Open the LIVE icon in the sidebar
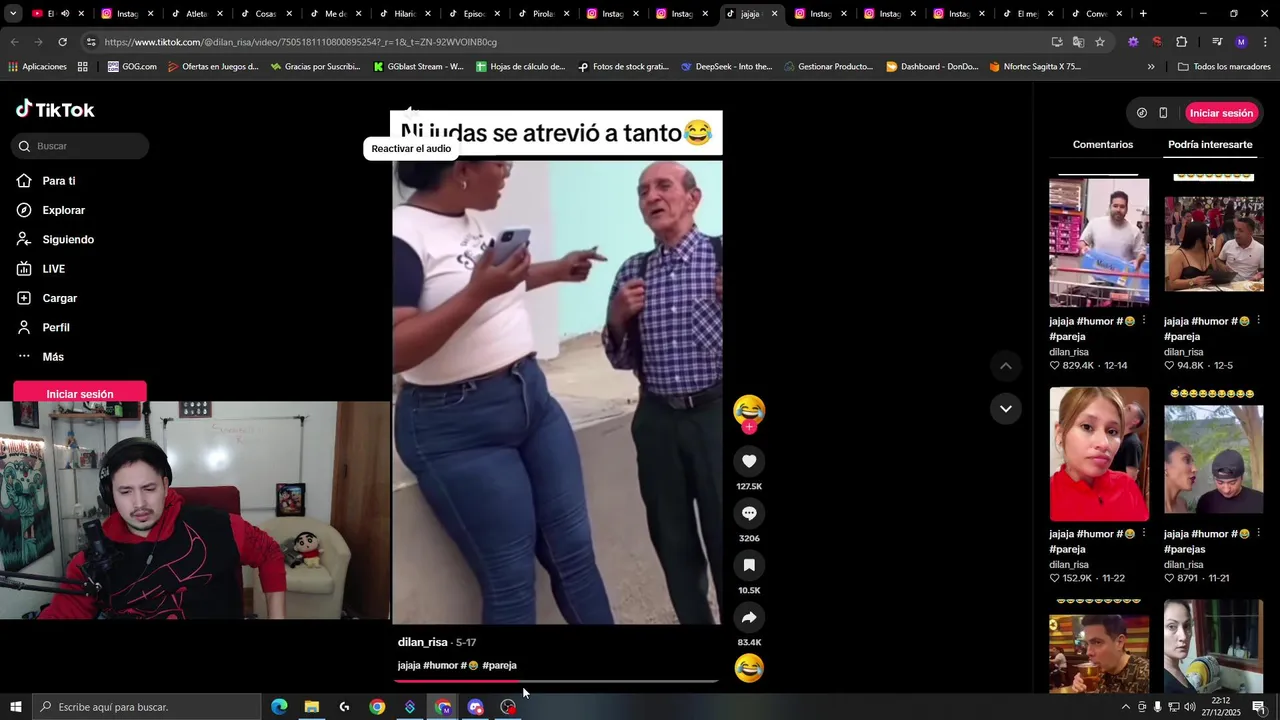This screenshot has height=720, width=1280. tap(24, 269)
